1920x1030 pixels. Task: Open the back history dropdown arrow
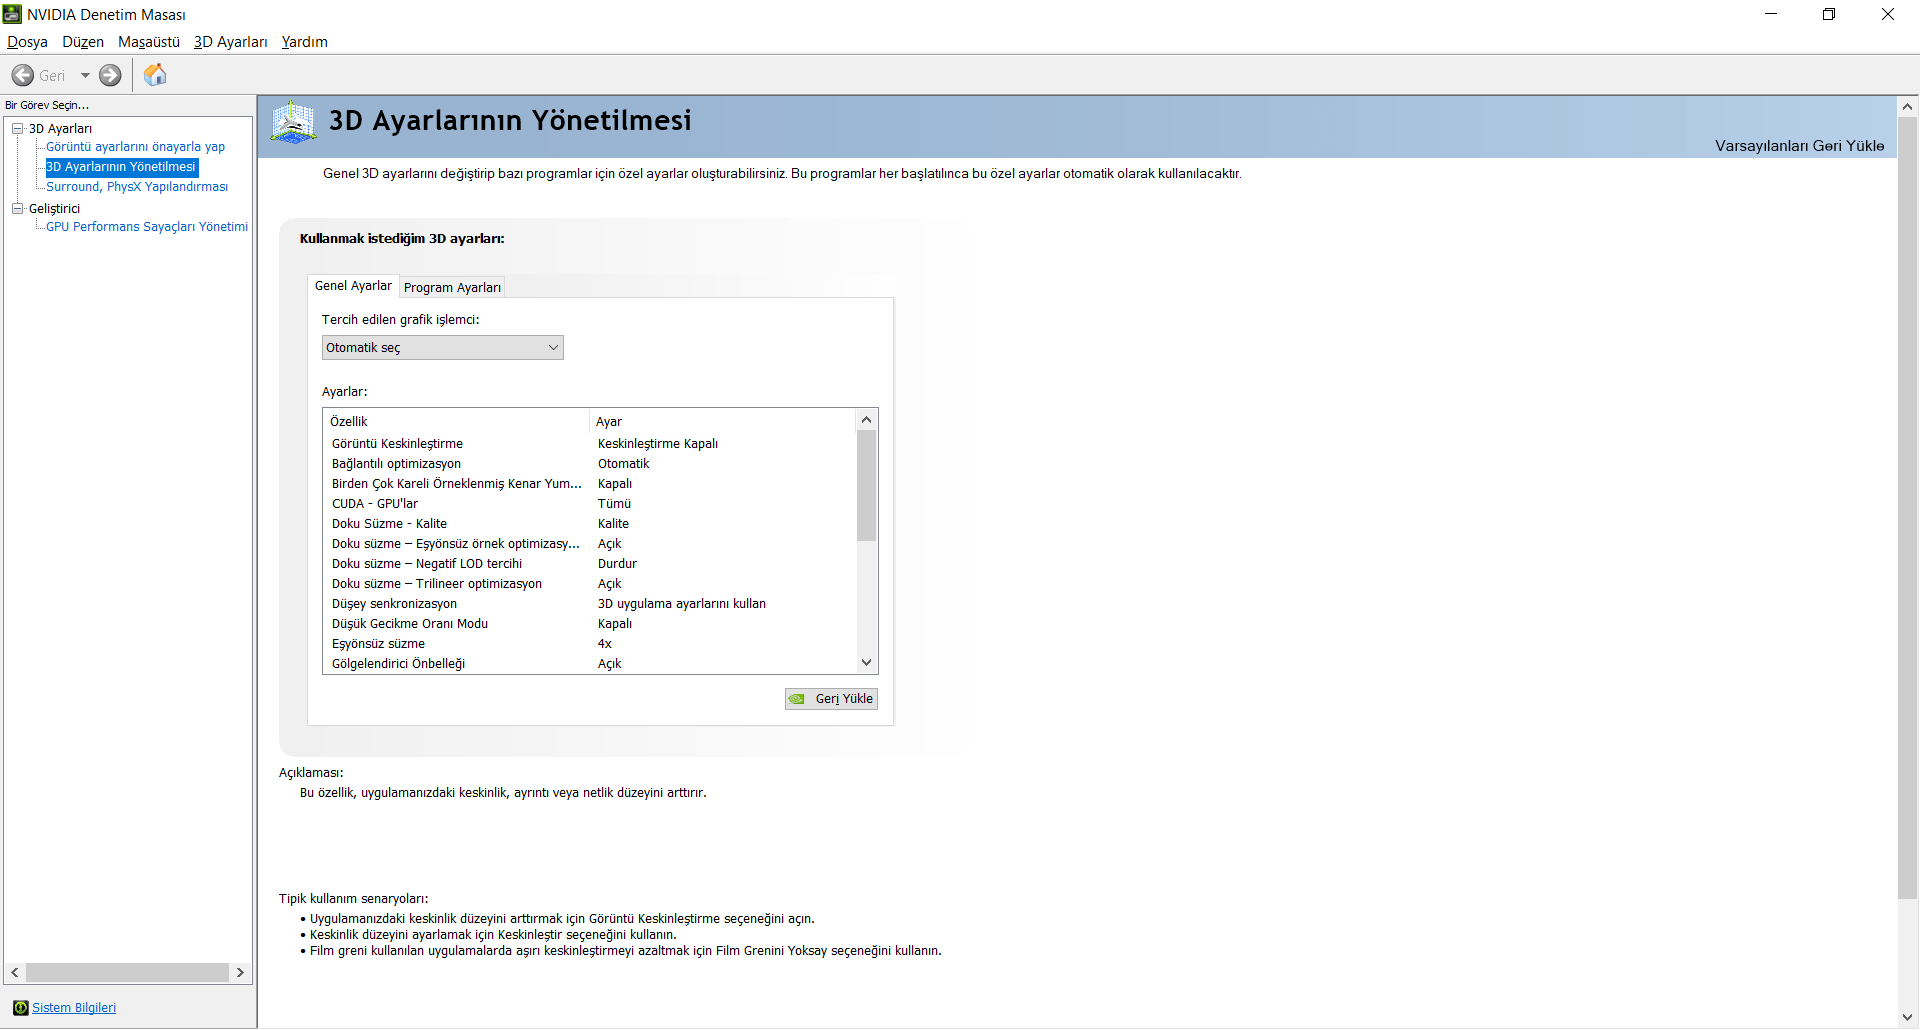(85, 75)
